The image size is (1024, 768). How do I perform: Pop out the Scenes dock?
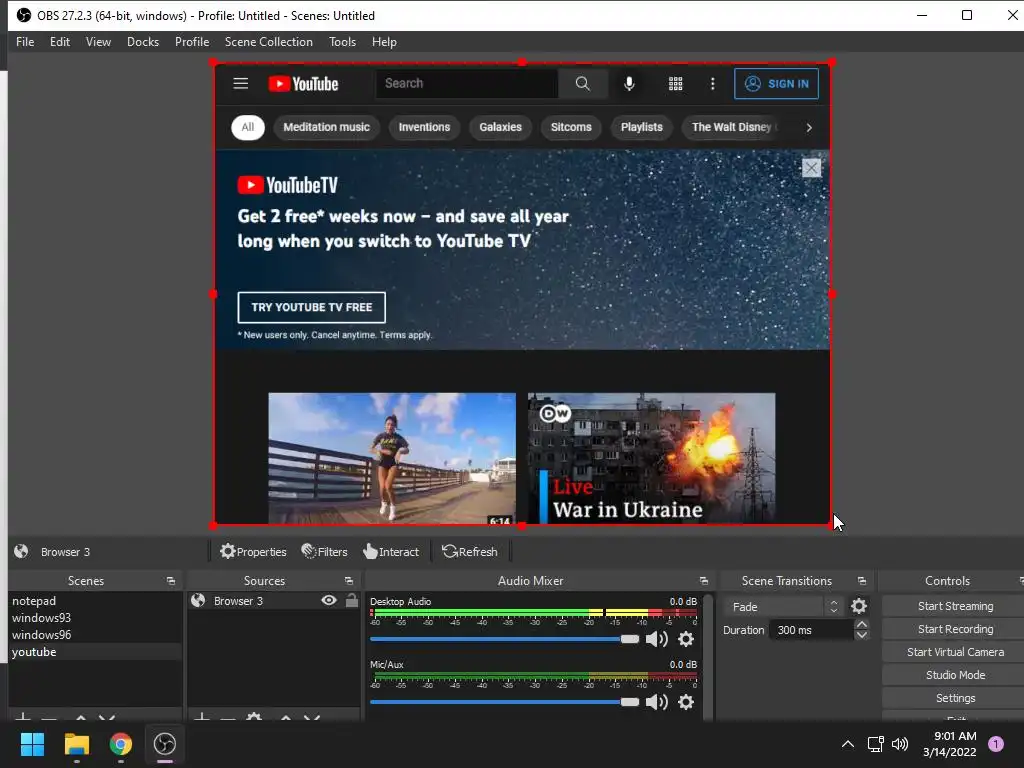click(171, 581)
